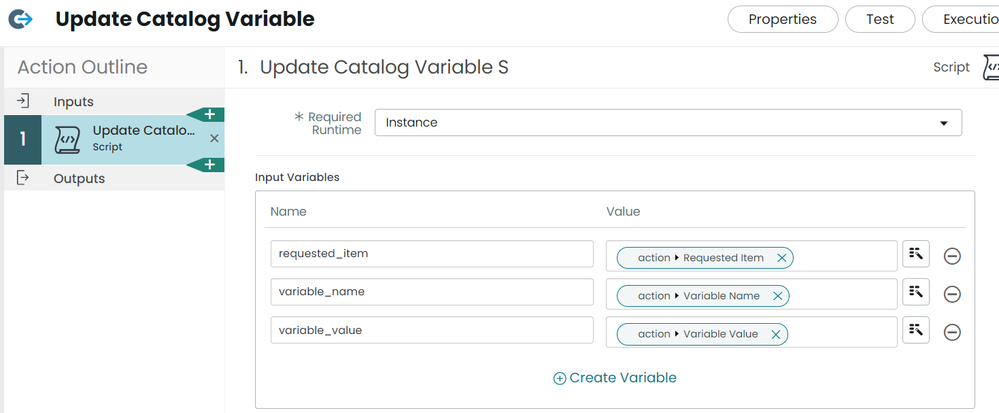Remove the Requested Item data pill
The width and height of the screenshot is (999, 413).
coord(781,258)
